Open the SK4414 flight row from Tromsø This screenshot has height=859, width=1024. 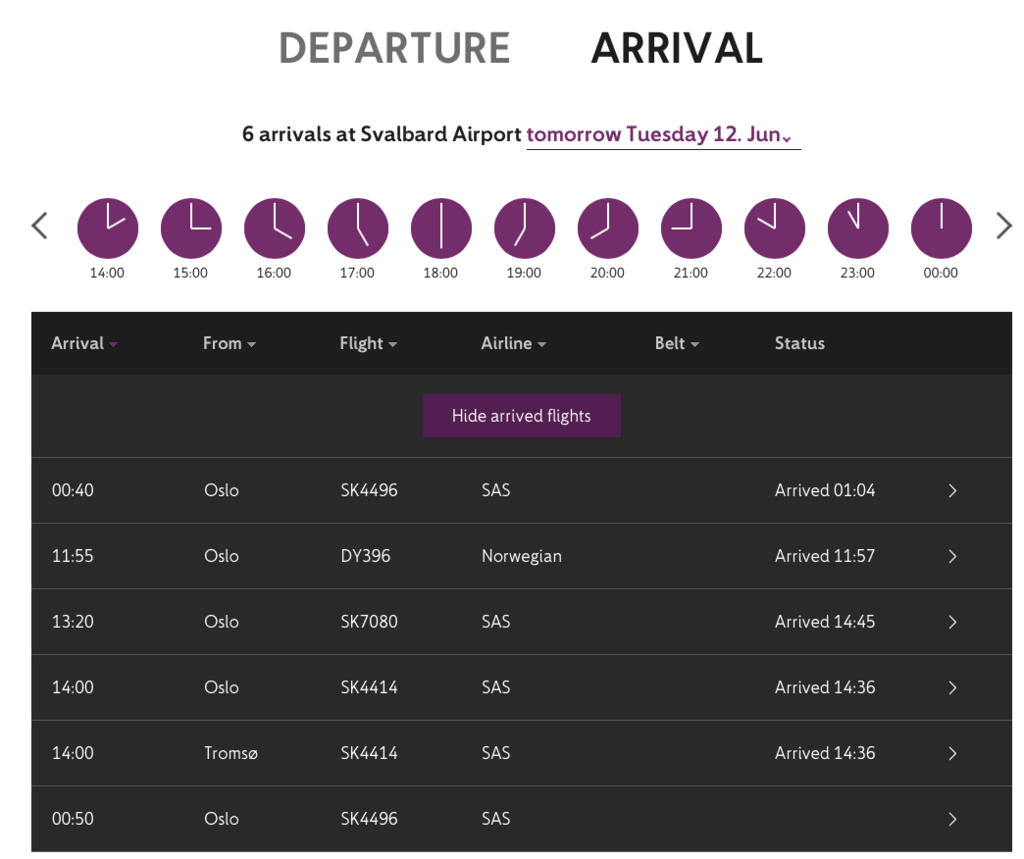click(952, 753)
